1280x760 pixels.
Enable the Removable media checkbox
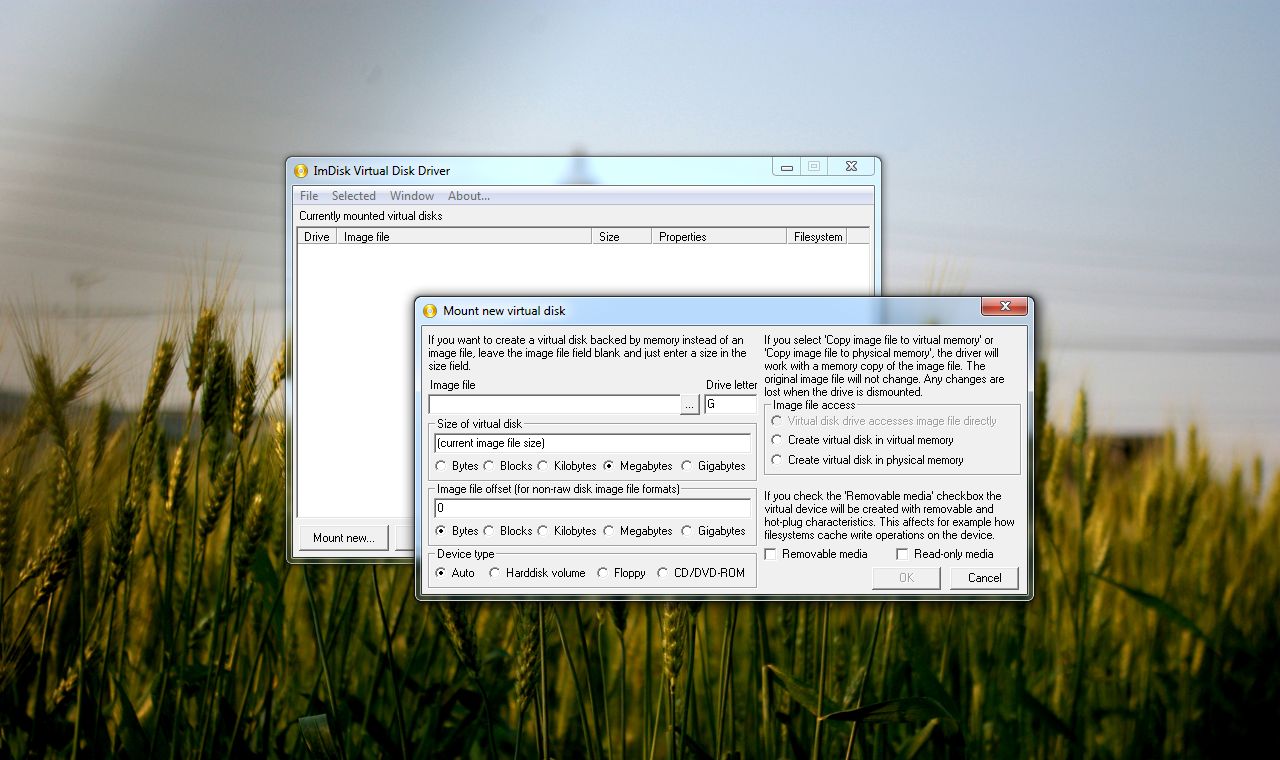click(x=816, y=554)
